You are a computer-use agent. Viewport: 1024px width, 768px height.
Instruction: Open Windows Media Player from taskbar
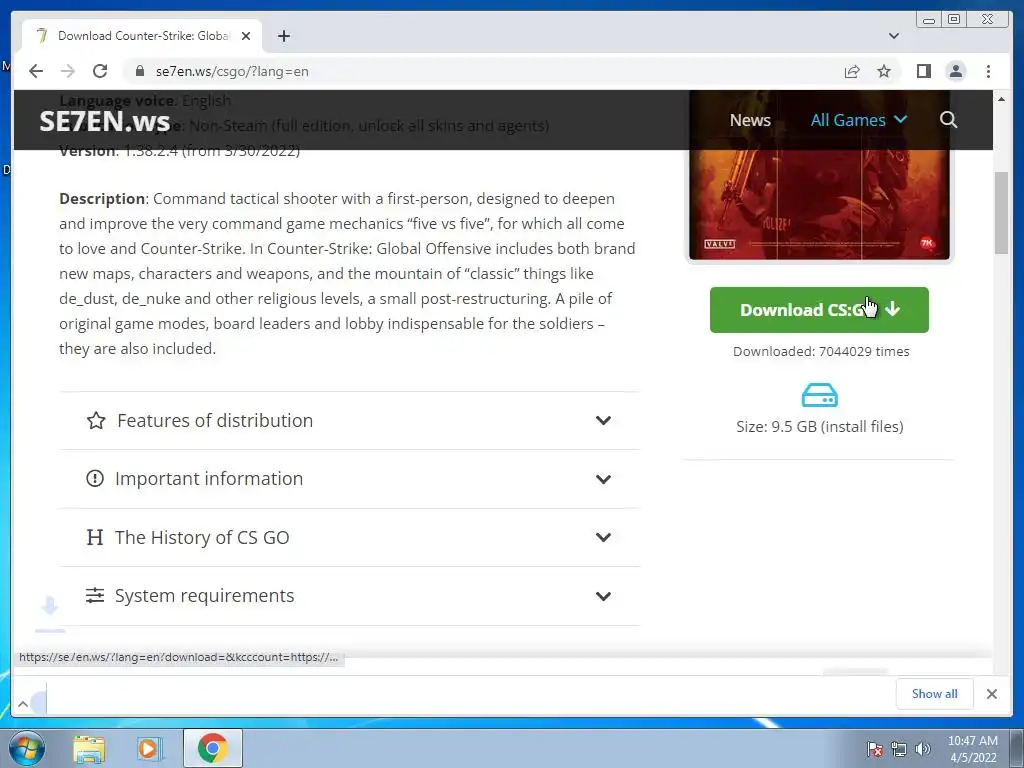point(149,748)
